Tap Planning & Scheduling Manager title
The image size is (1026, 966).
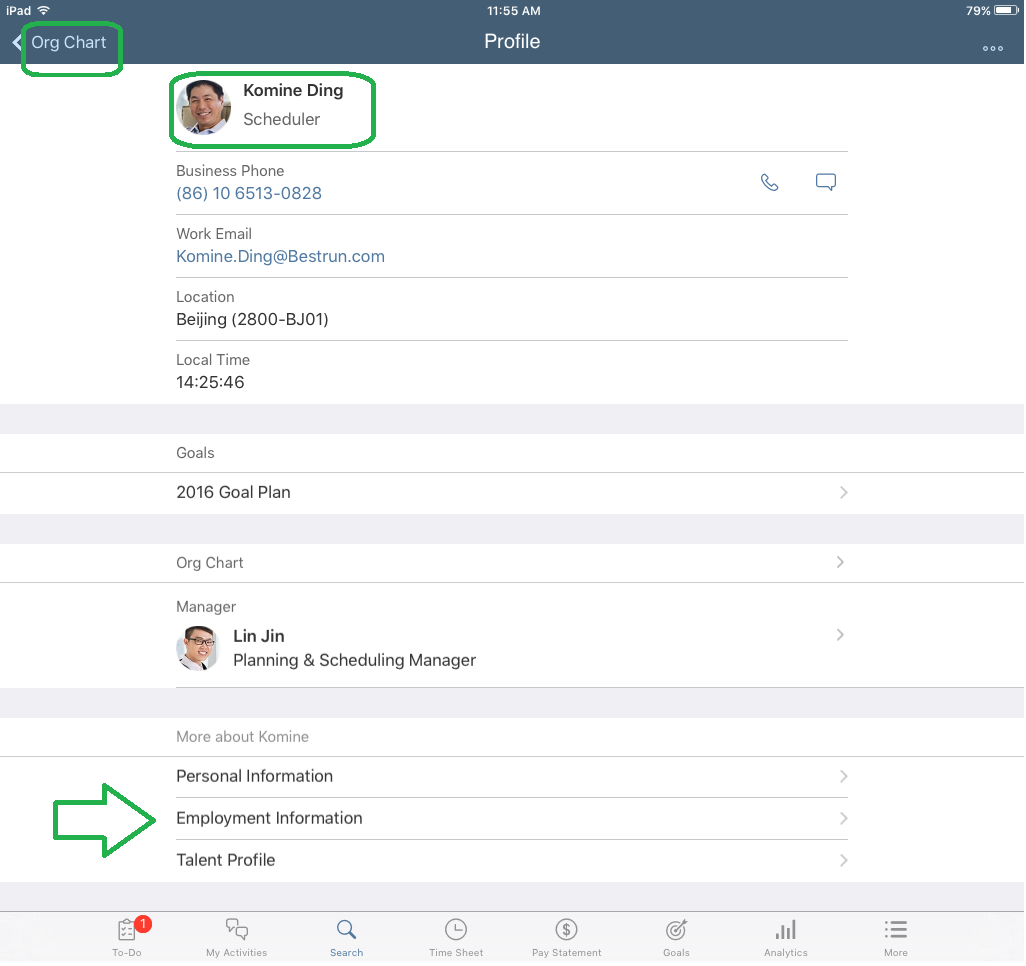354,660
